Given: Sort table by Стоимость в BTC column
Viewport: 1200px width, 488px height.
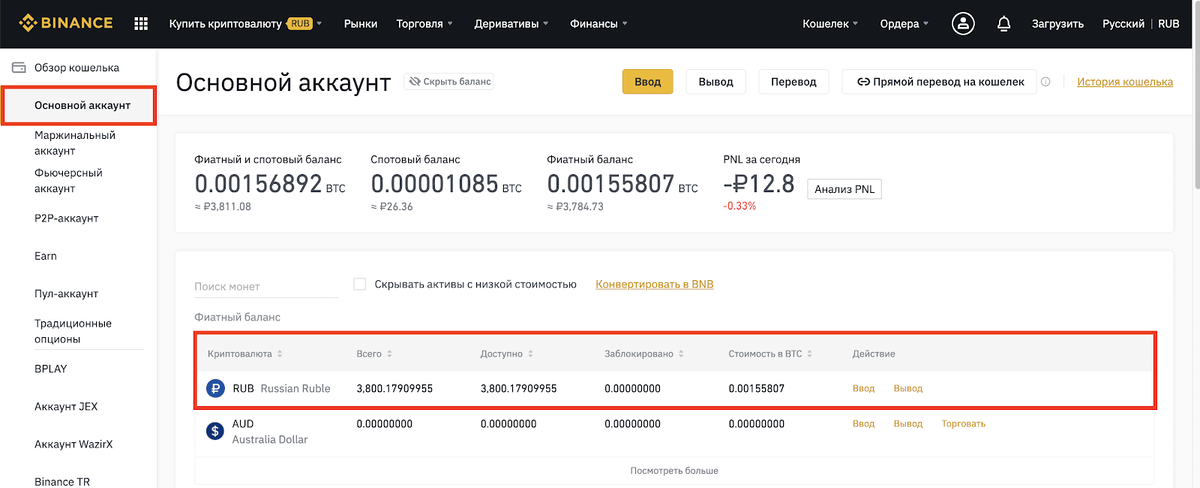Looking at the screenshot, I should (771, 354).
